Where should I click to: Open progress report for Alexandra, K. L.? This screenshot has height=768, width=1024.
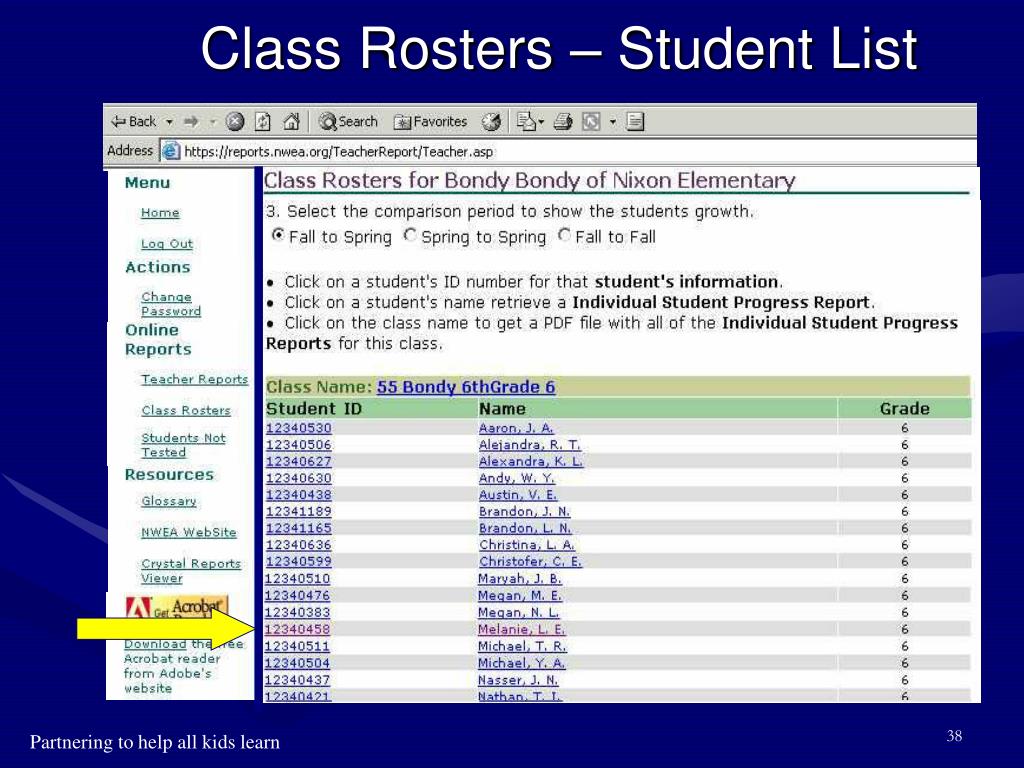click(x=531, y=462)
